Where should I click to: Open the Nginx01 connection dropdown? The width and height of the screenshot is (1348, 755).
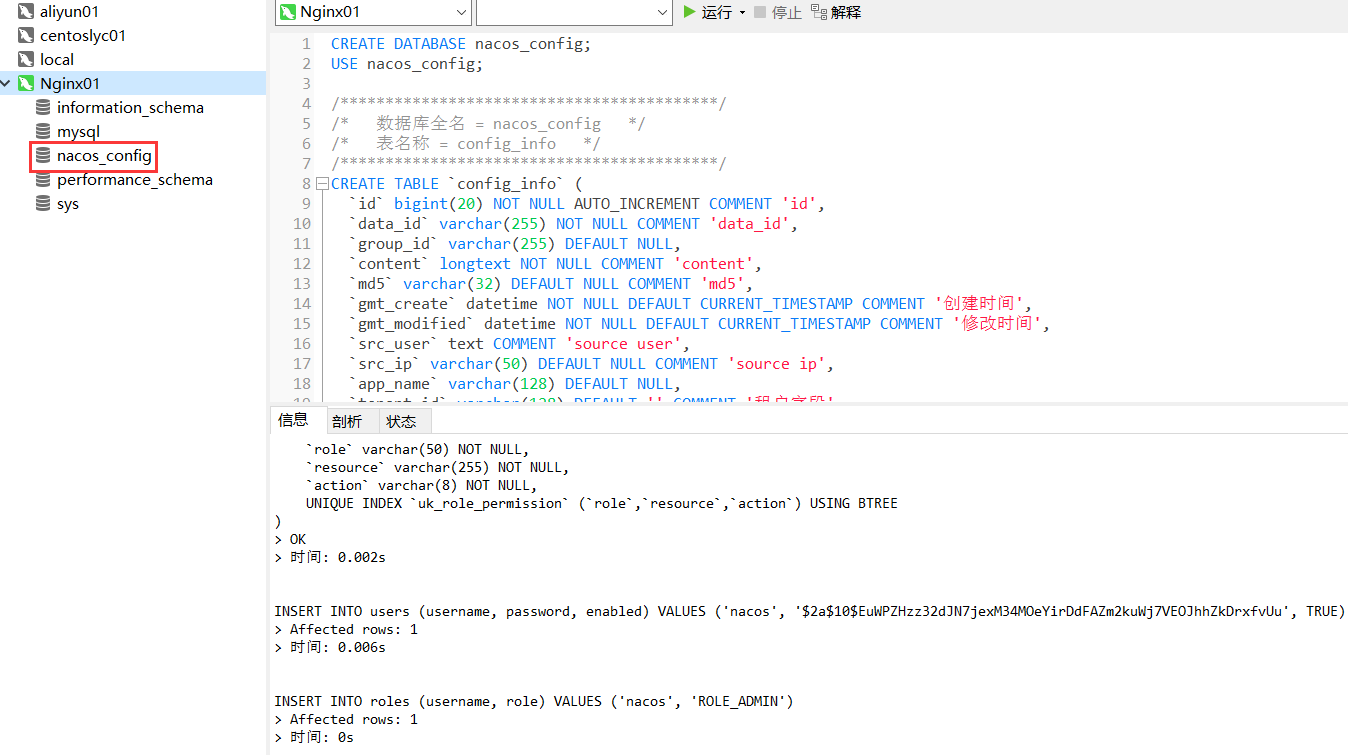tap(461, 12)
